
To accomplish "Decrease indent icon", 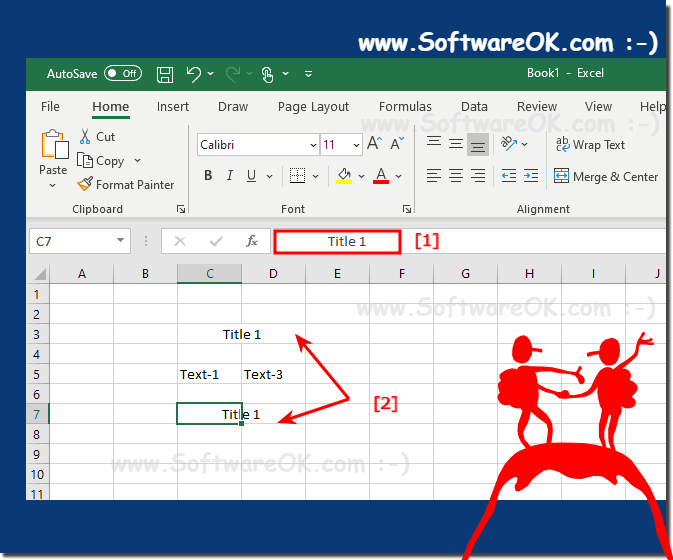I will (x=509, y=176).
